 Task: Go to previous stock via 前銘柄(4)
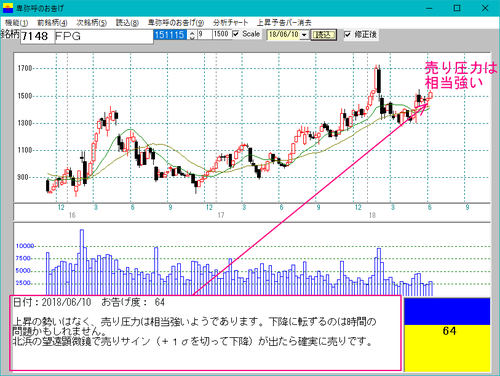tap(52, 23)
